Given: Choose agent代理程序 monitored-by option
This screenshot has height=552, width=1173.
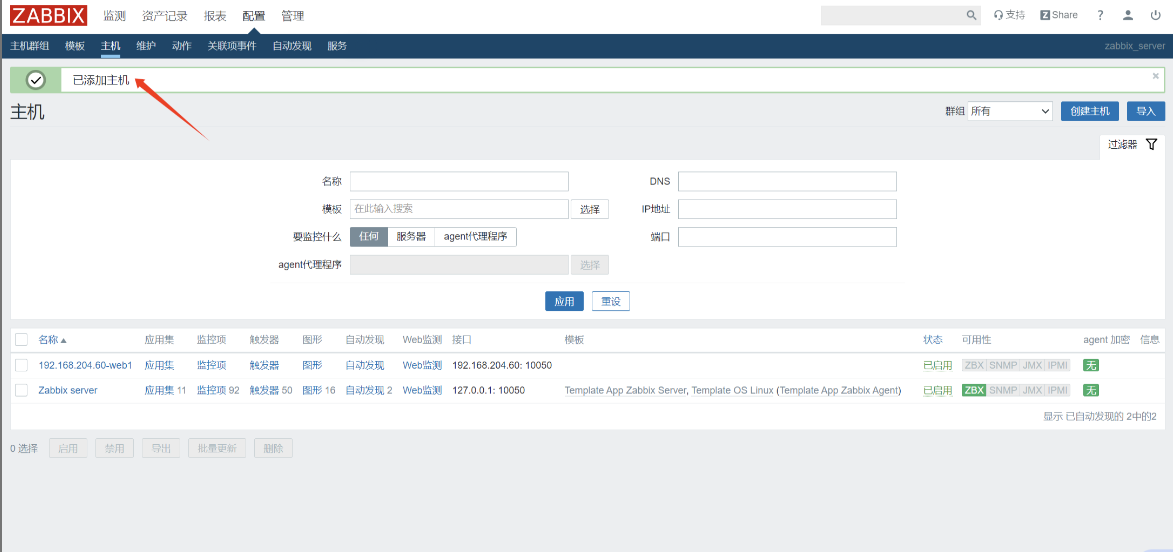Looking at the screenshot, I should [476, 236].
